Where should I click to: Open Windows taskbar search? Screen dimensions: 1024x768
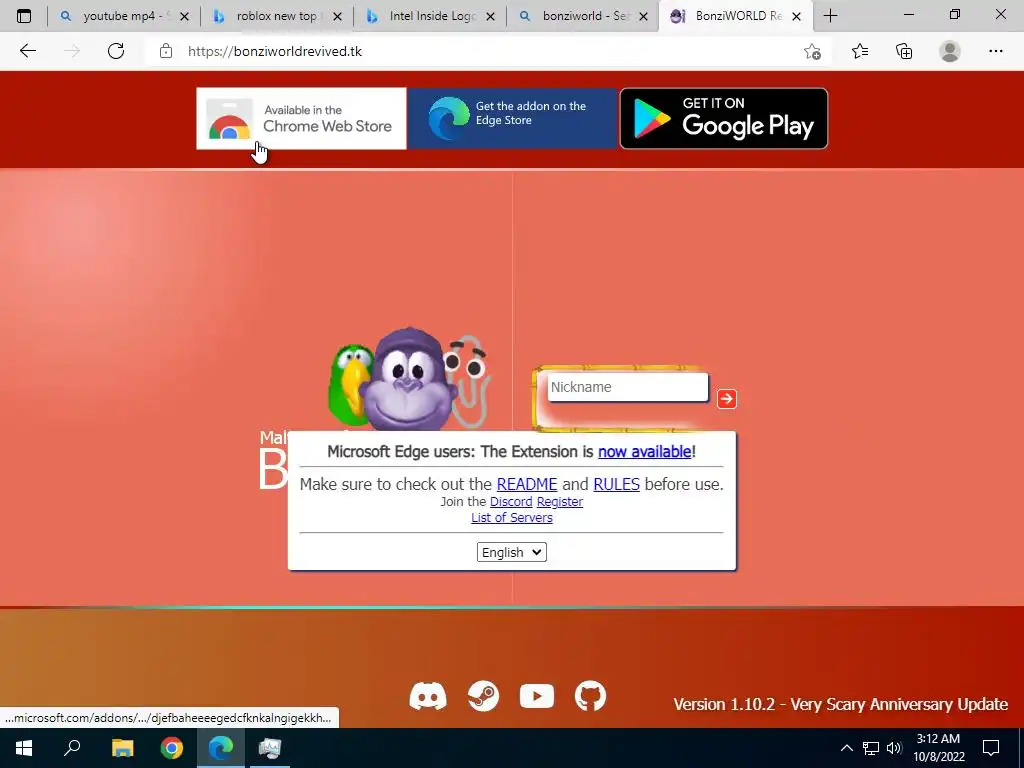point(72,748)
